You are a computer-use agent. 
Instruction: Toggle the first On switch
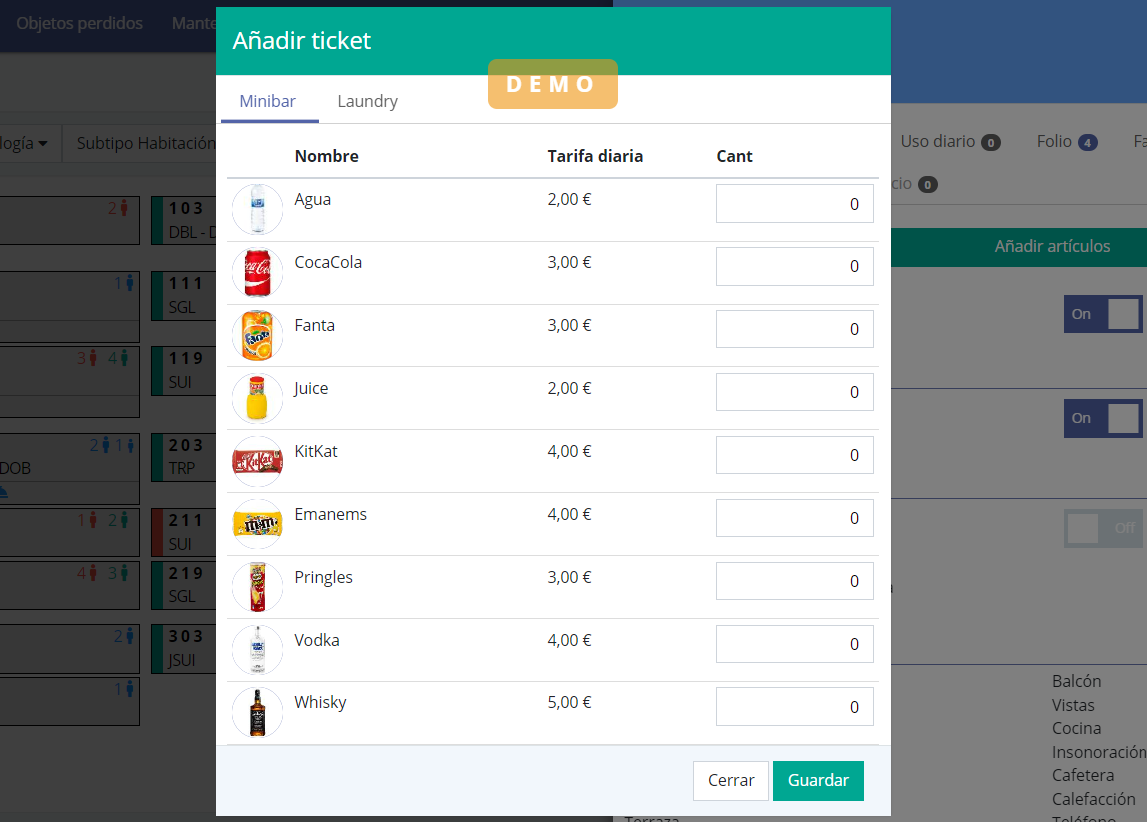(1102, 314)
